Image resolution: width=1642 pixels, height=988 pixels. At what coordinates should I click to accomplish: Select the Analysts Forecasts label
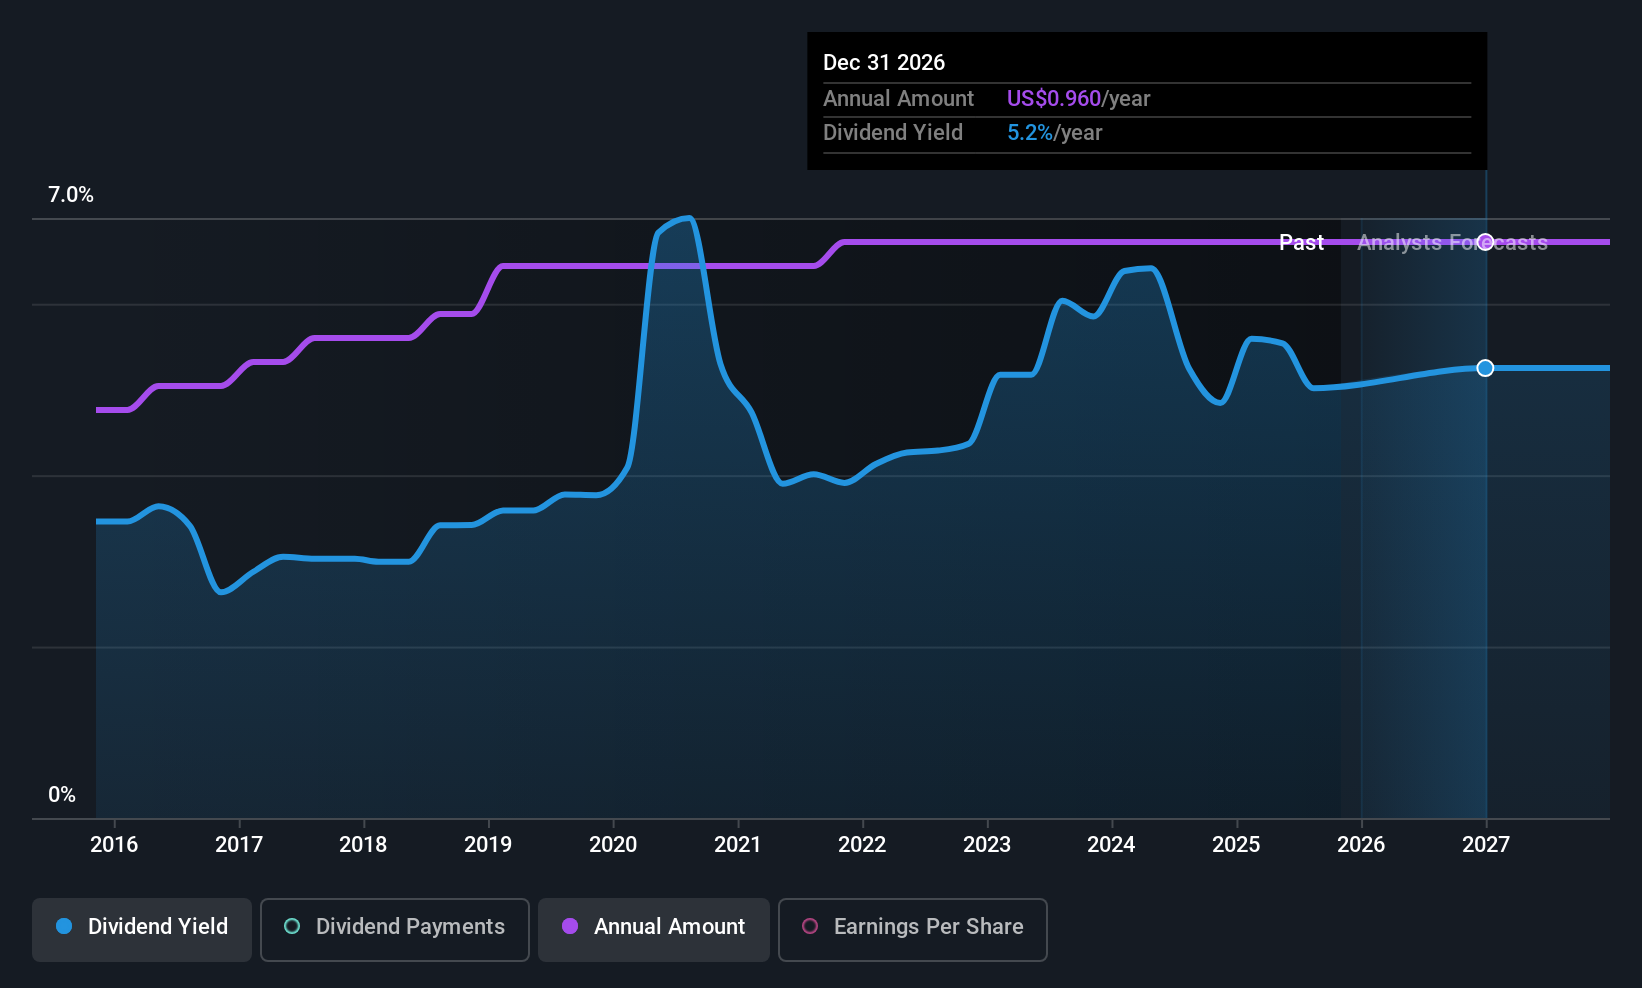coord(1452,242)
